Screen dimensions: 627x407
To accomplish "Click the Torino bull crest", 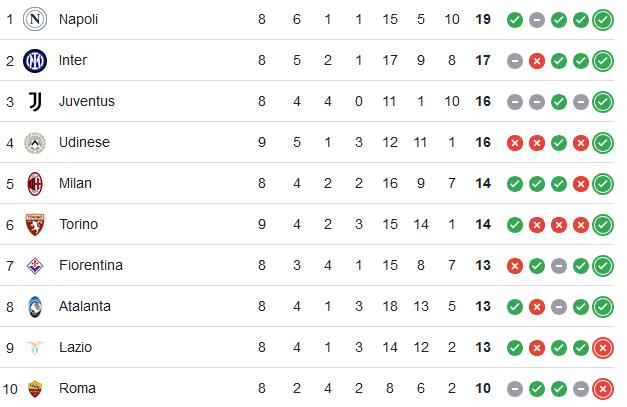I will (x=35, y=225).
